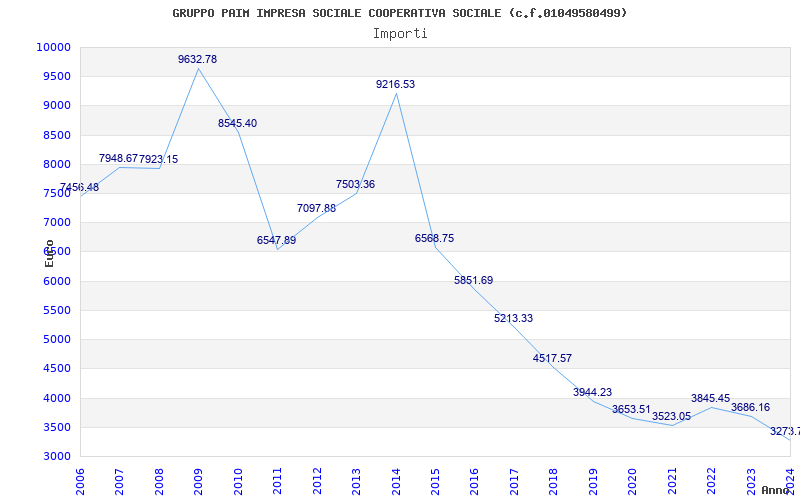Select the 7456.48 data label

click(79, 187)
